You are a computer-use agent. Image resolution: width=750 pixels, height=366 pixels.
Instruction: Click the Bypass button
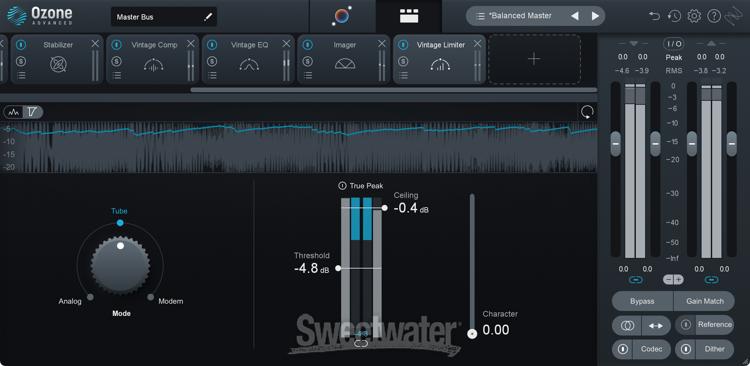(642, 301)
